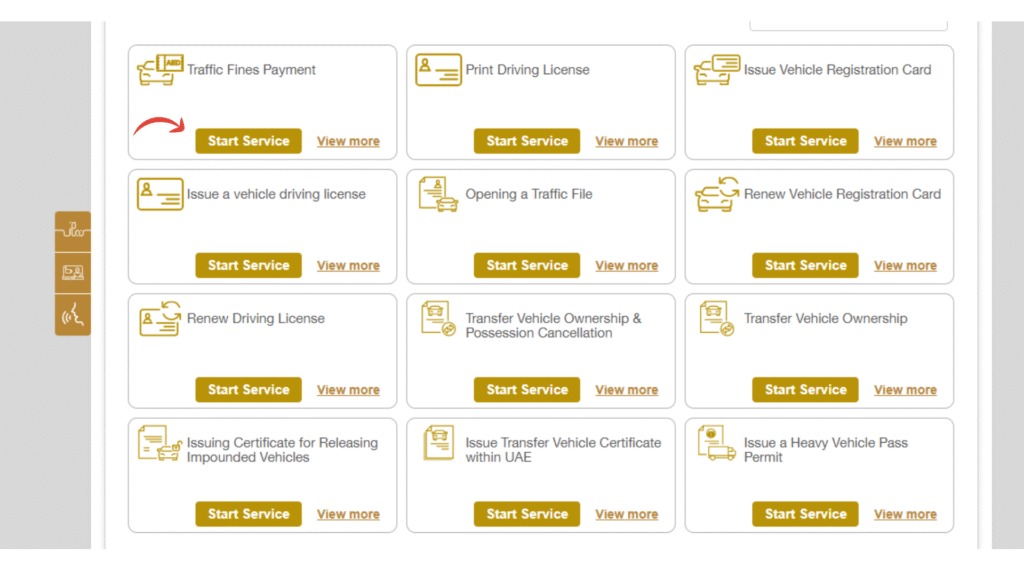Screen dimensions: 1024x576
Task: Click the Print Driving License card icon
Action: pyautogui.click(x=438, y=70)
